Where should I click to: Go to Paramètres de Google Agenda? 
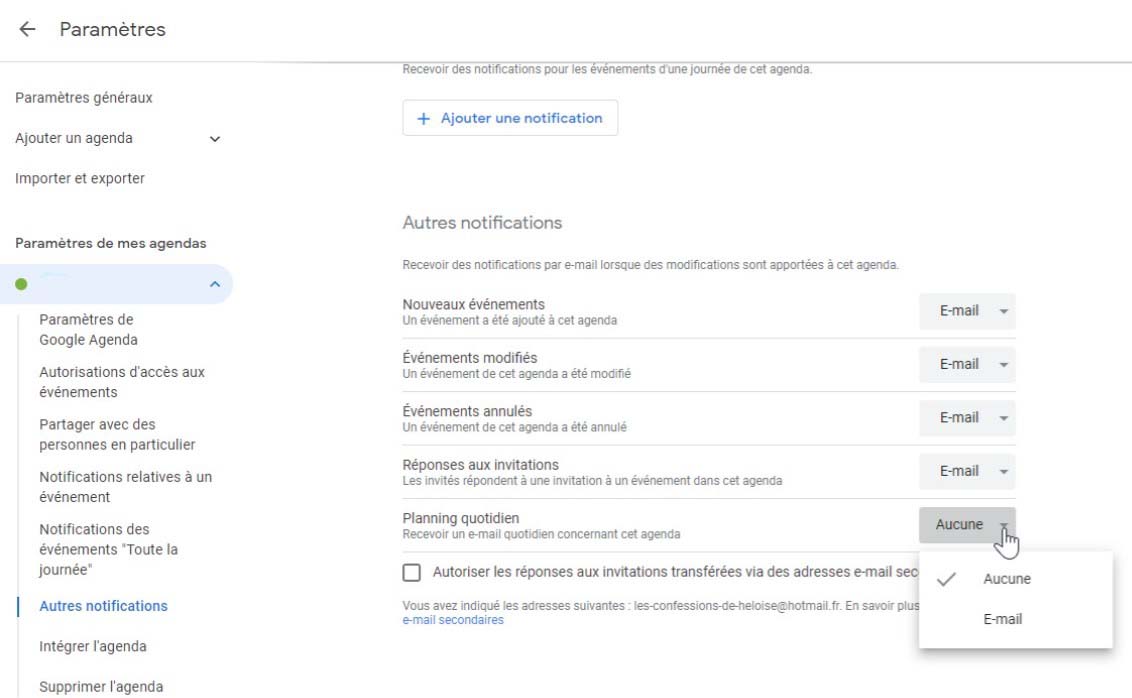pyautogui.click(x=88, y=329)
